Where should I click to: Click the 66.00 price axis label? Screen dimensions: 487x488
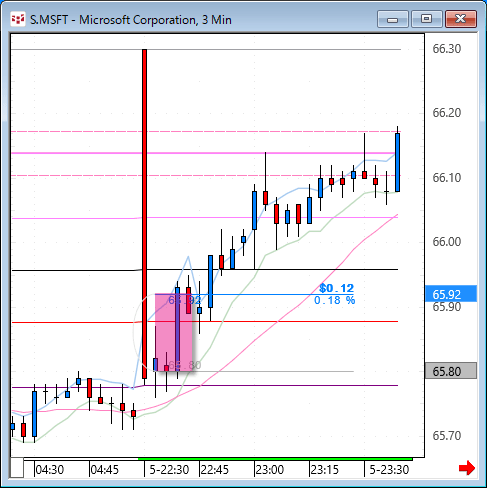click(x=447, y=242)
